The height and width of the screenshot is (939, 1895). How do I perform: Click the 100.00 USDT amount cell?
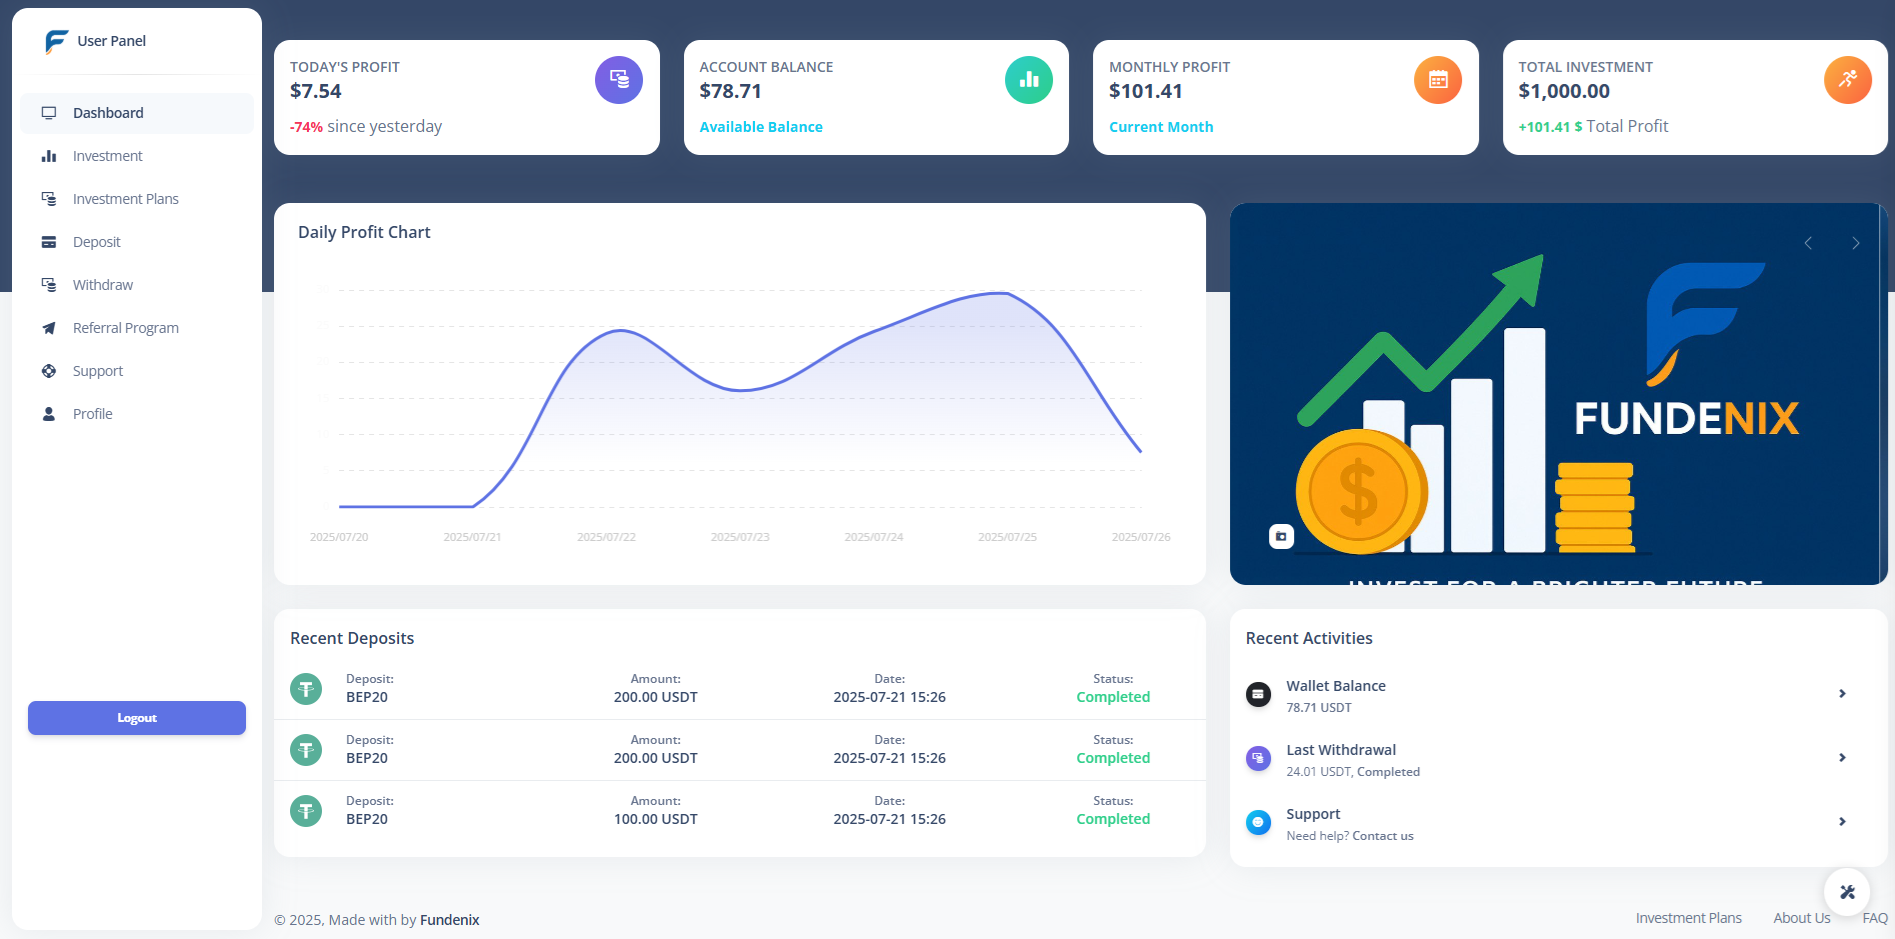click(656, 819)
